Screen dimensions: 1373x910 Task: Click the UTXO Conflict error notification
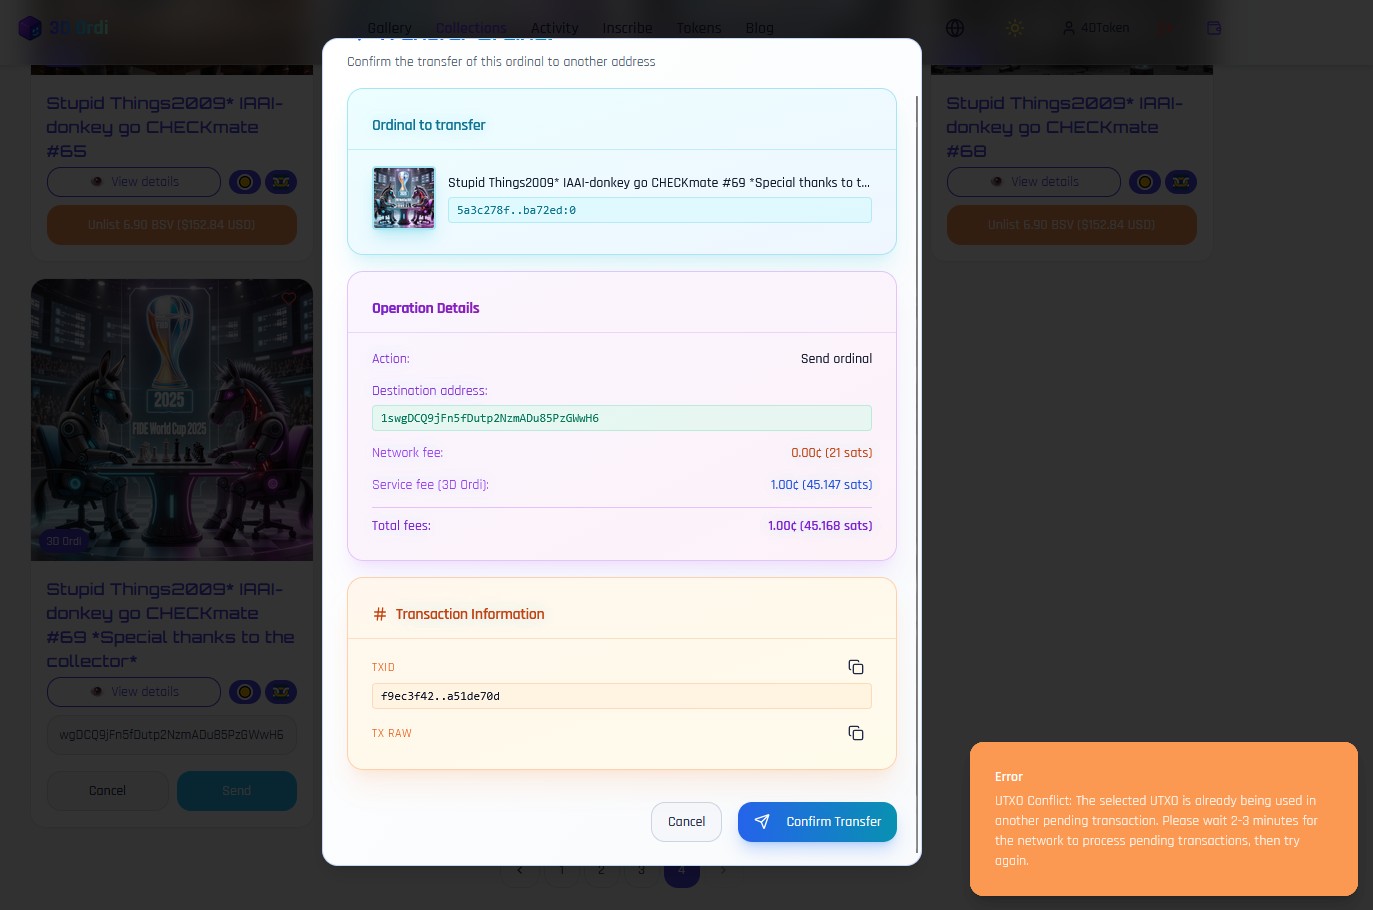[x=1164, y=819]
